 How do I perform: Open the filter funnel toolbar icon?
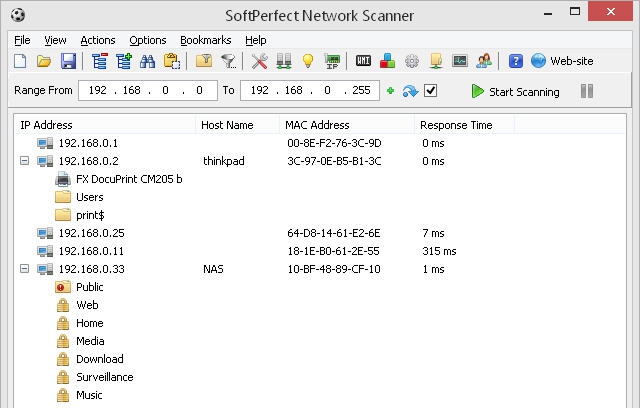click(229, 62)
